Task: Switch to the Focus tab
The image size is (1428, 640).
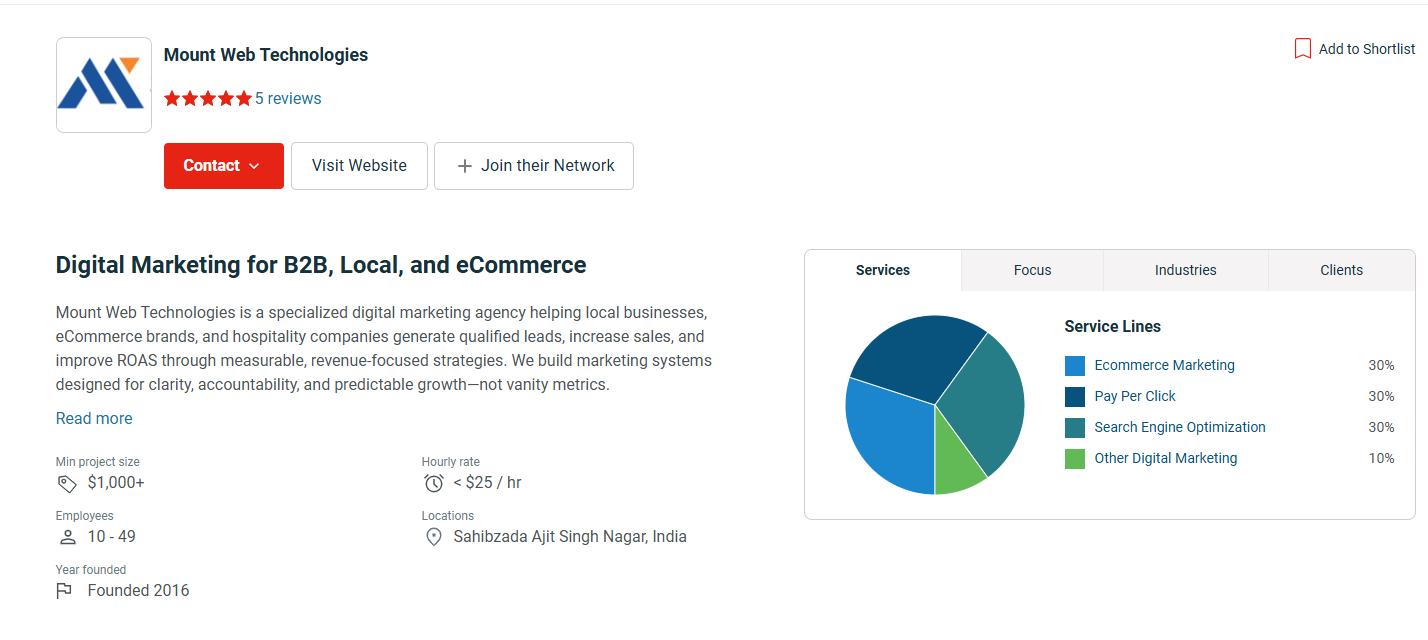Action: (1032, 270)
